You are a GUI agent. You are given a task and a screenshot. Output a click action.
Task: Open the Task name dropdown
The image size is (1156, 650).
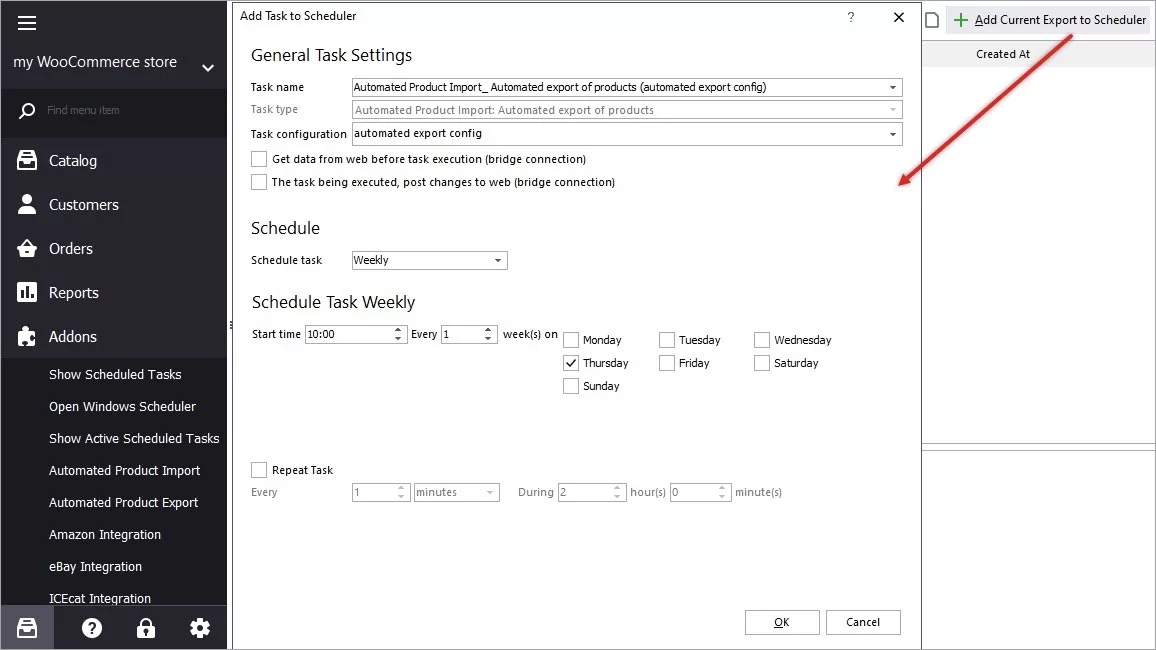click(x=893, y=87)
